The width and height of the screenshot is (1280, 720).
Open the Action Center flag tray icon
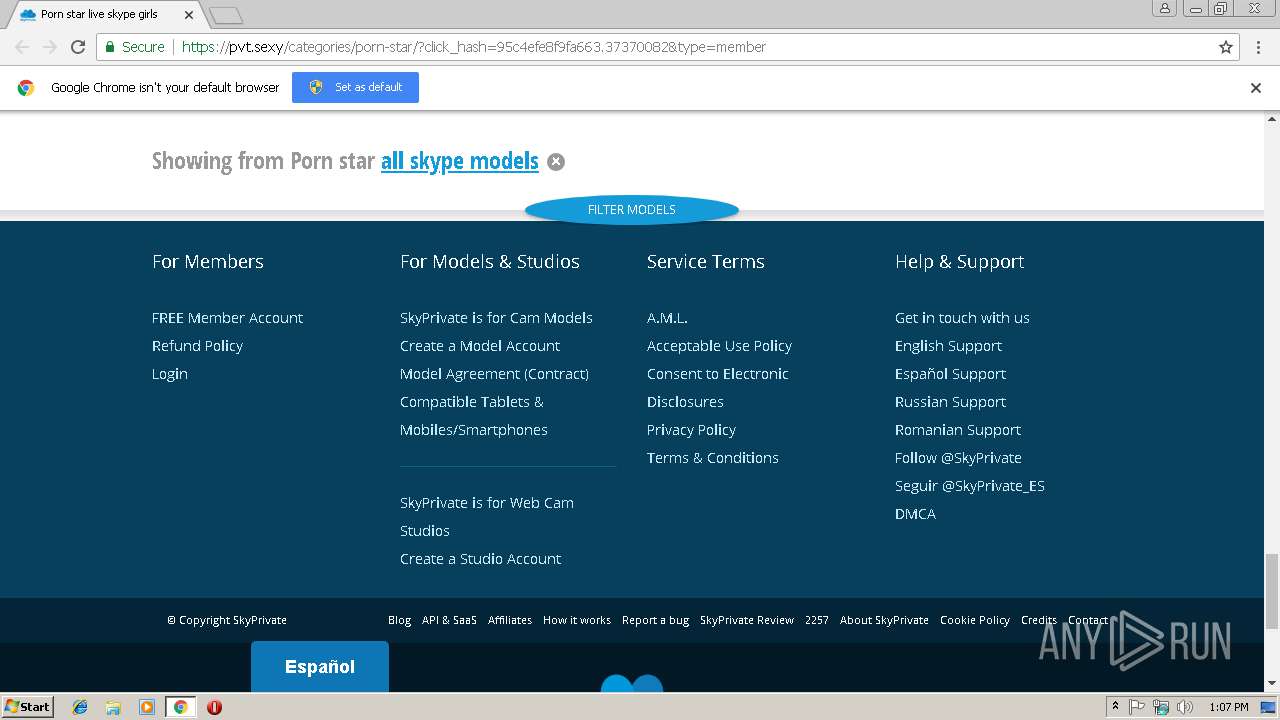point(1137,707)
